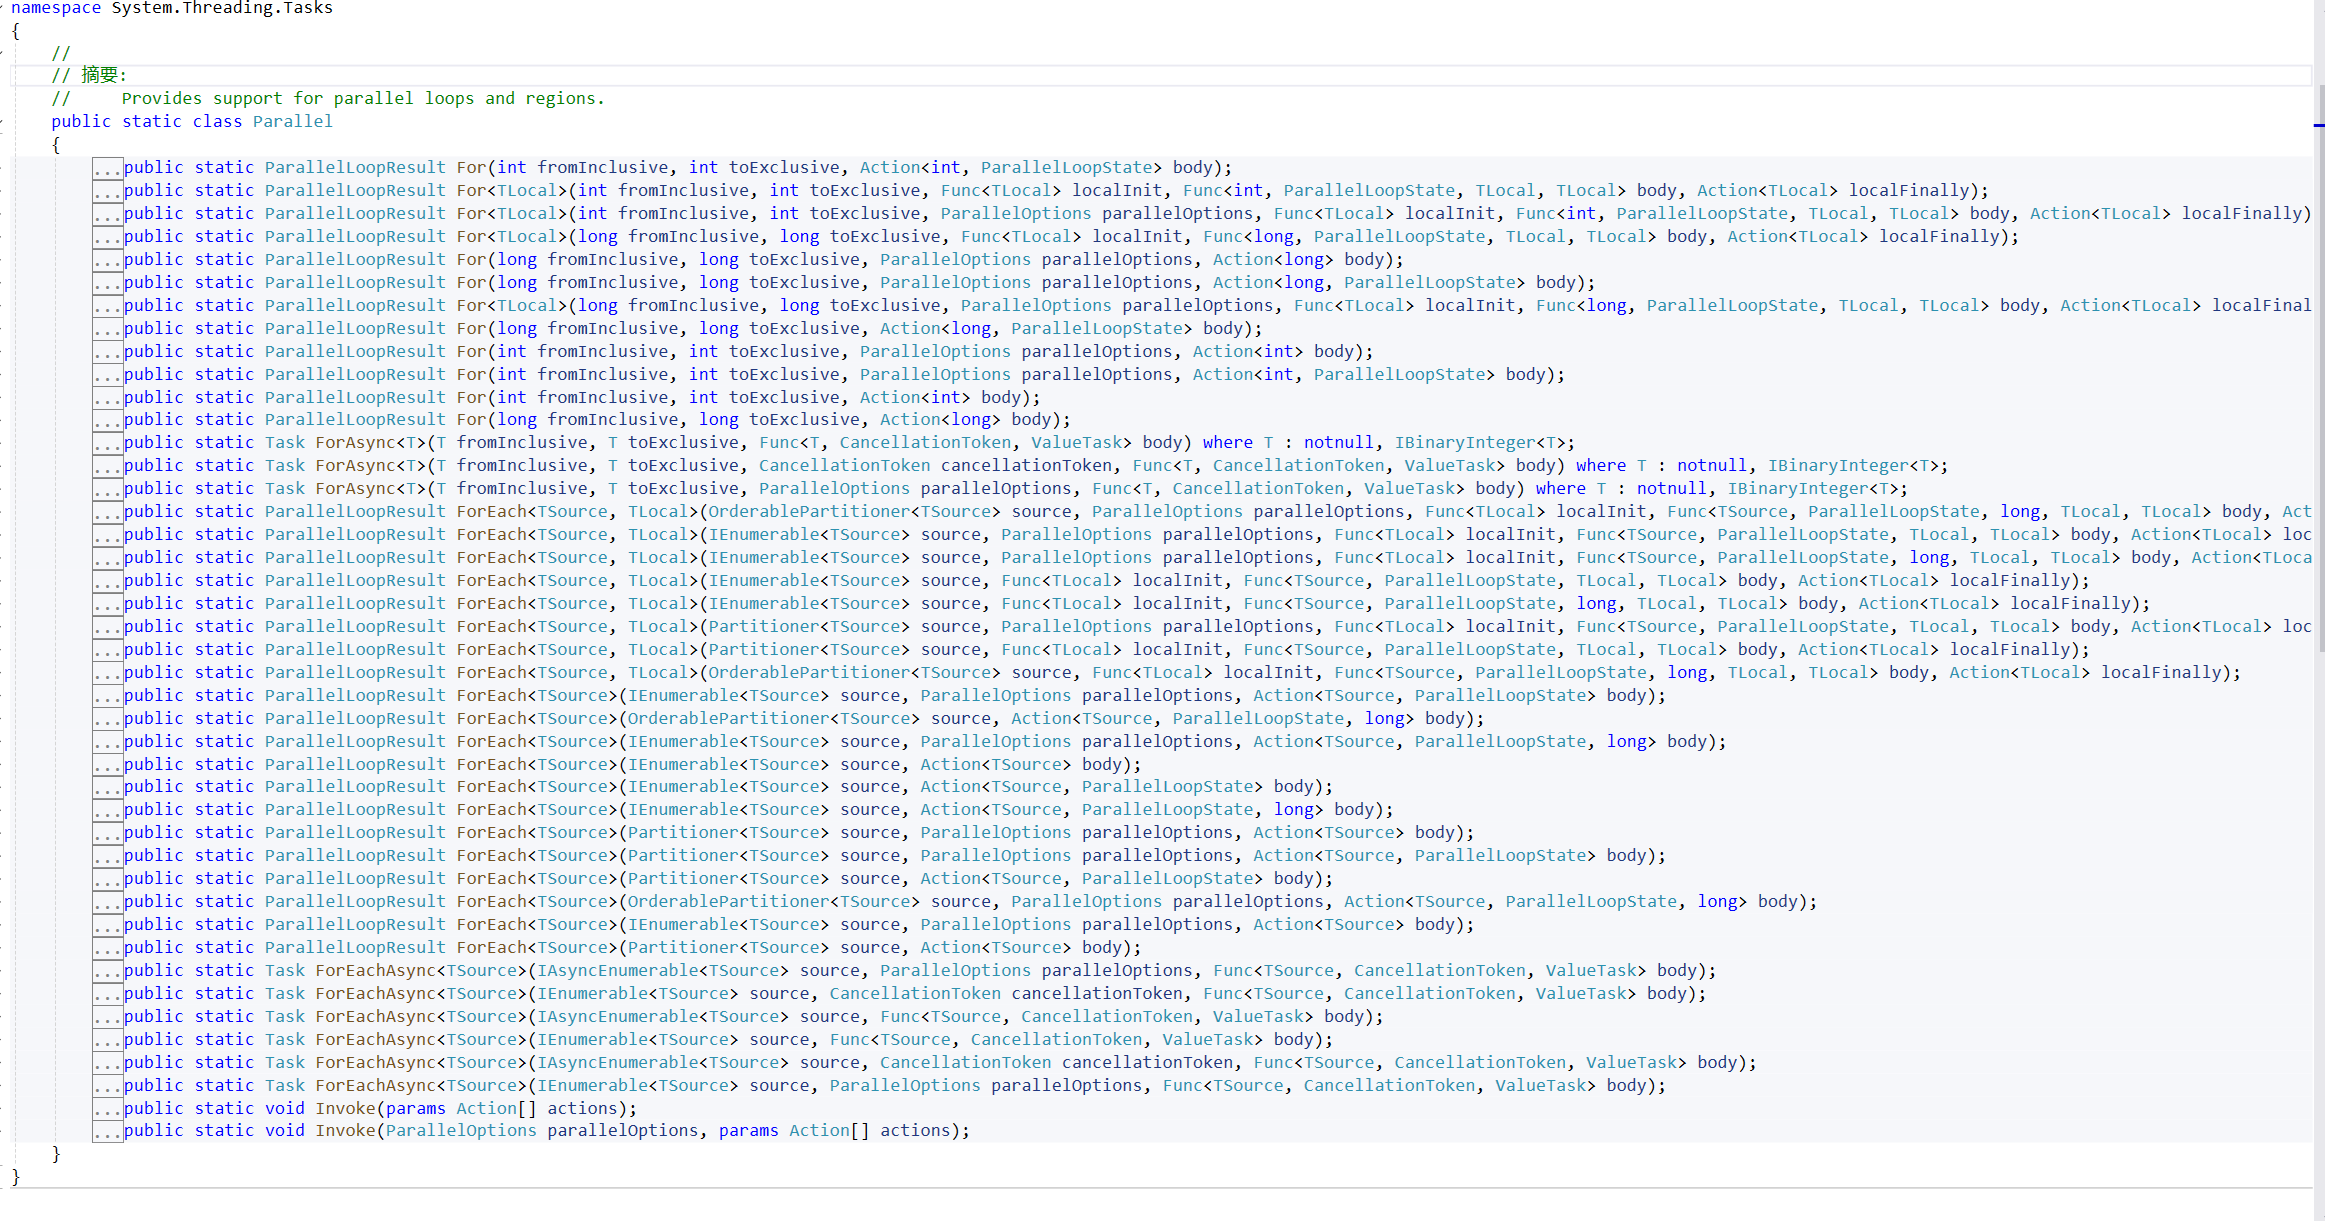Click the "Parallel" class name in declaration

[x=293, y=121]
